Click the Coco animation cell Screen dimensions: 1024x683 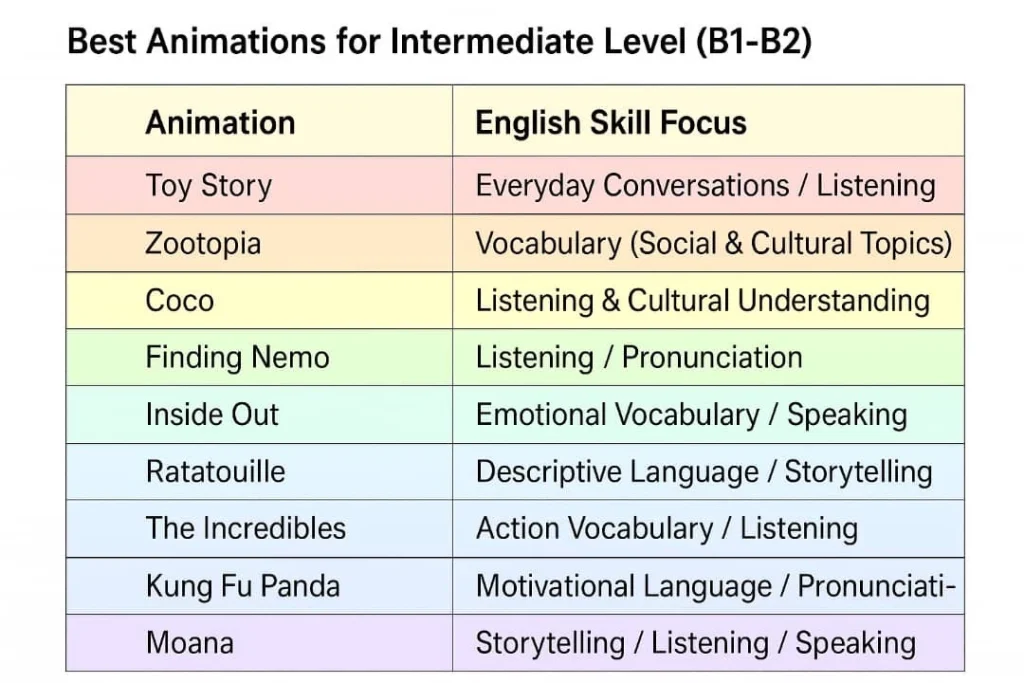(259, 300)
